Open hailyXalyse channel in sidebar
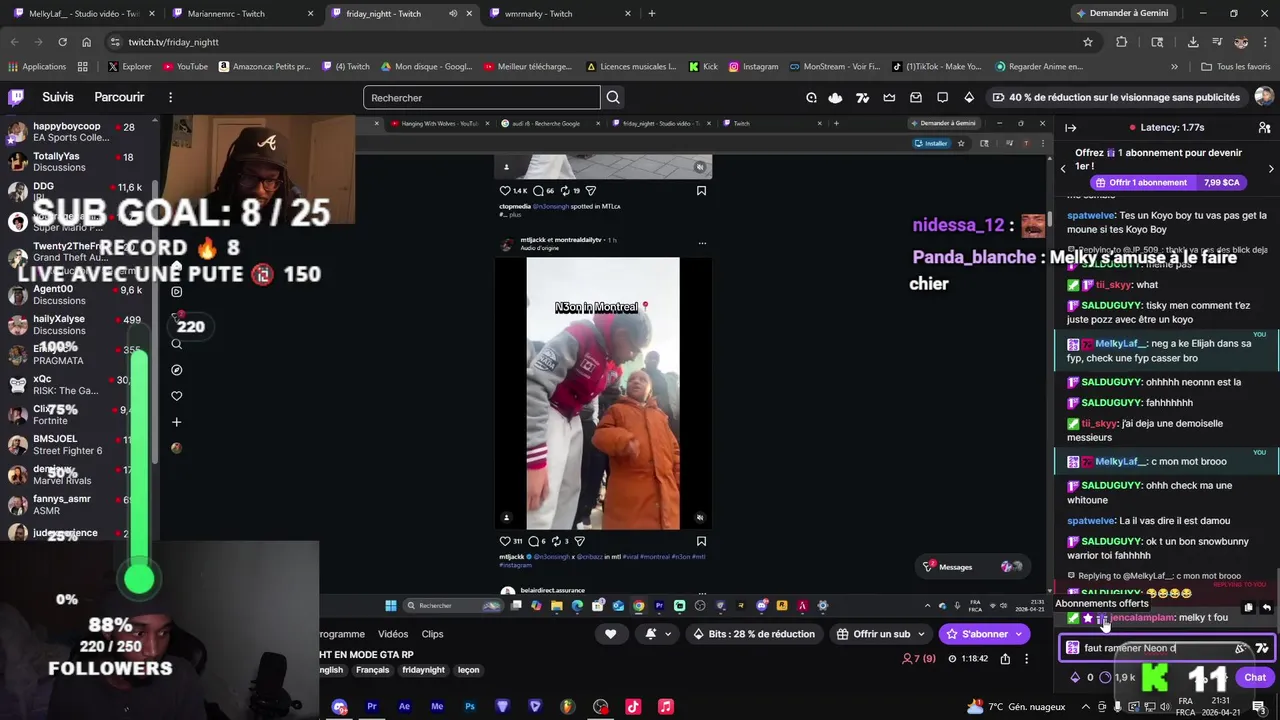This screenshot has height=720, width=1280. (78, 325)
